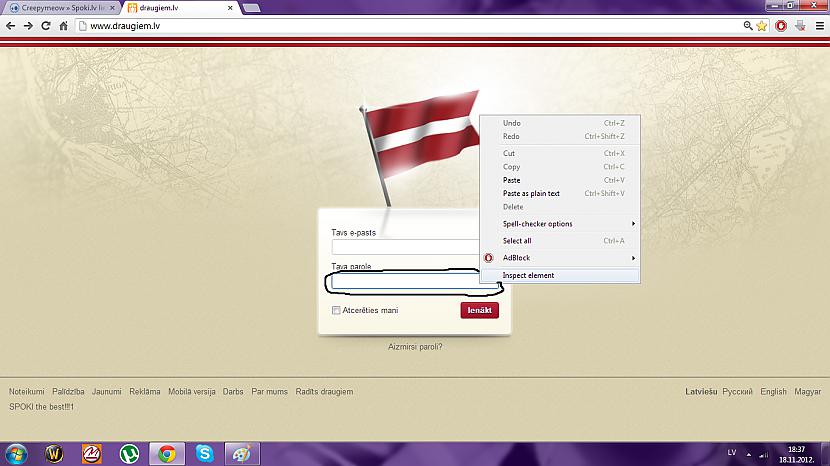Choose Delete in the context menu
The image size is (830, 466).
[x=560, y=207]
